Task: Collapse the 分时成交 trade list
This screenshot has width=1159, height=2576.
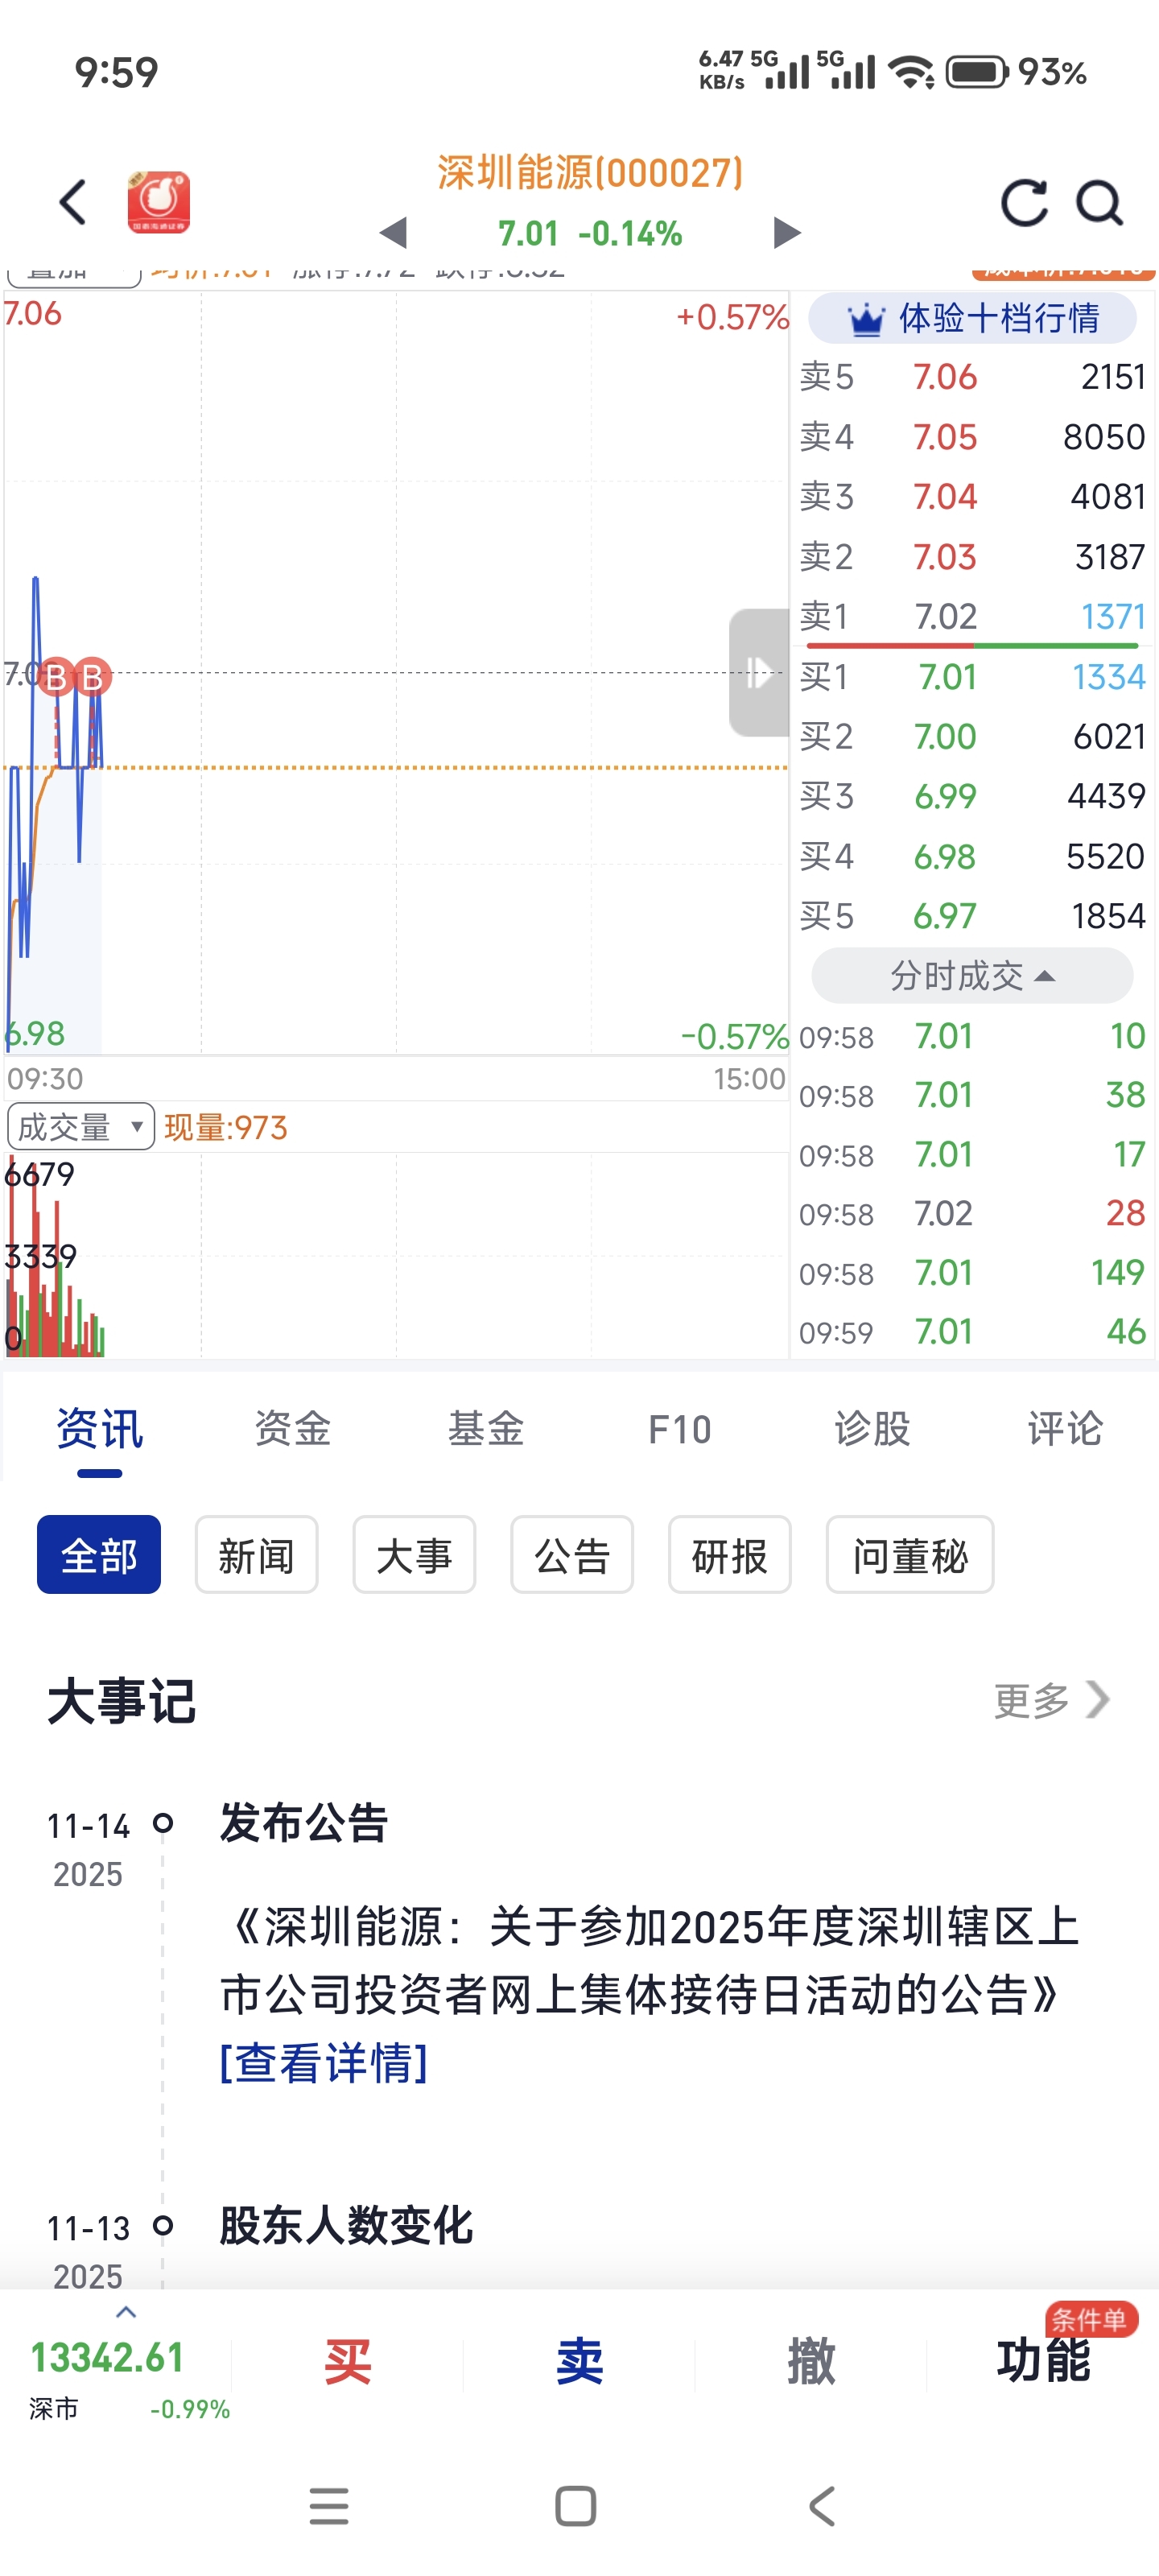Action: (x=972, y=975)
